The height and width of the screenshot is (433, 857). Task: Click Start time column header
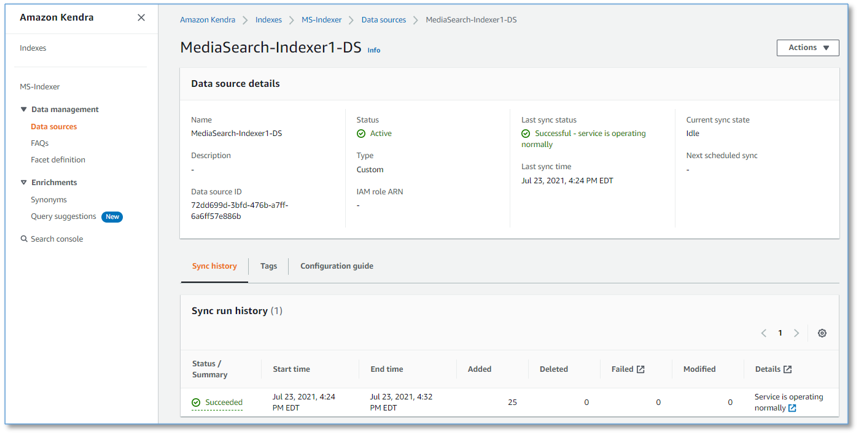click(x=291, y=369)
